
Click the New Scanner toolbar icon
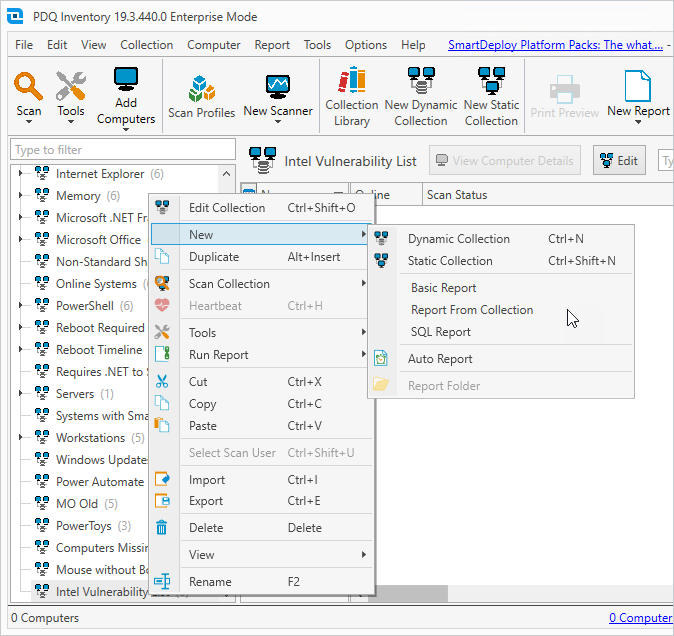pyautogui.click(x=278, y=86)
